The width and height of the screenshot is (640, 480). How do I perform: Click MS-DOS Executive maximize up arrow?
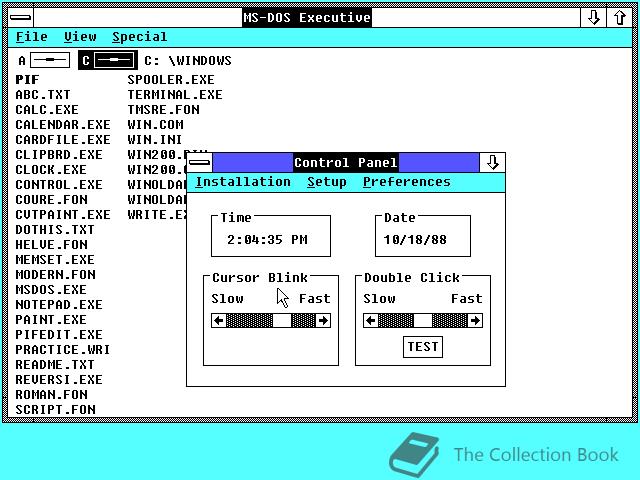coord(620,18)
